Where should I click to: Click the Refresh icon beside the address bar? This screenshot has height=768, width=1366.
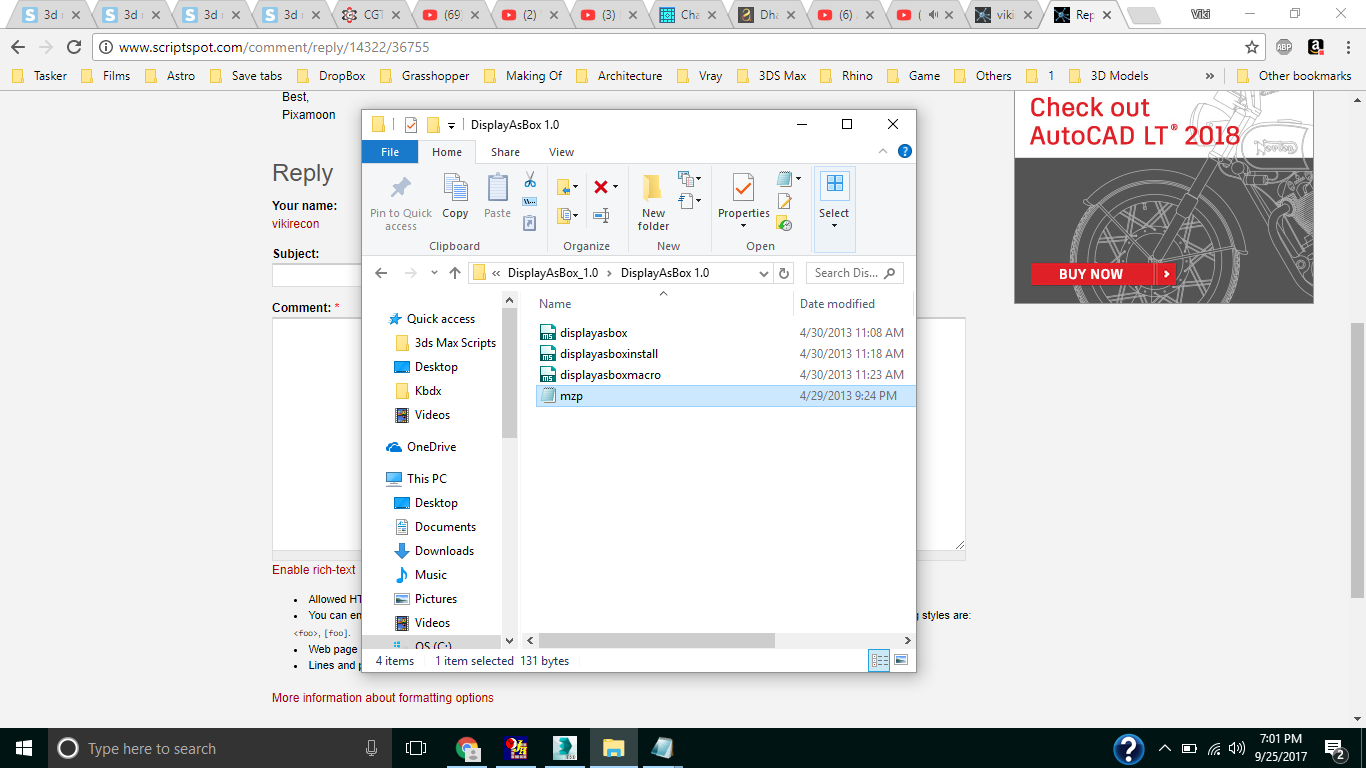pos(785,272)
